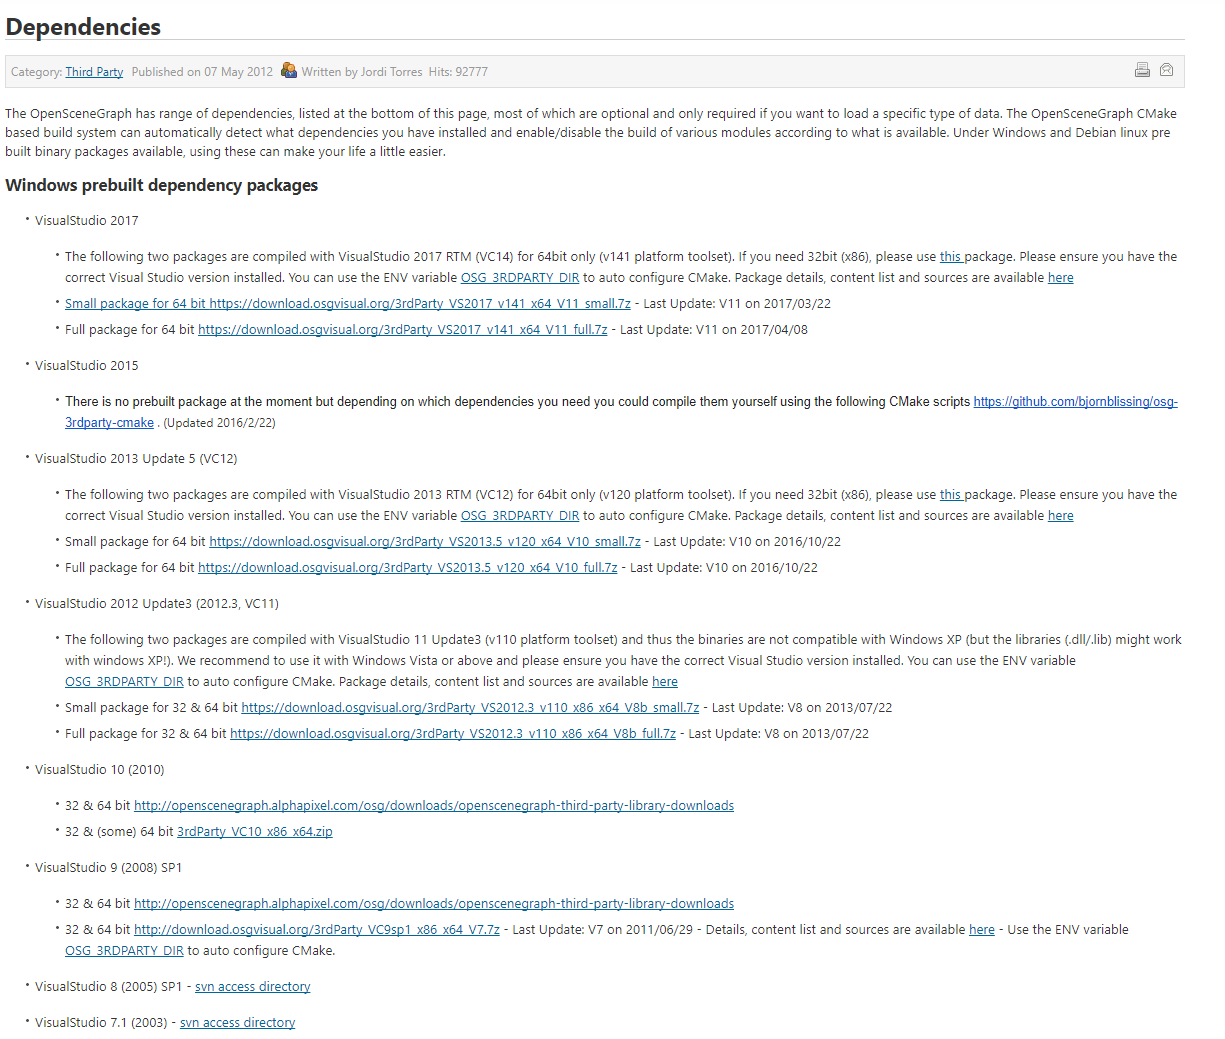Screen dimensions: 1225x1039
Task: Open the Third Party category link
Action: [x=94, y=72]
